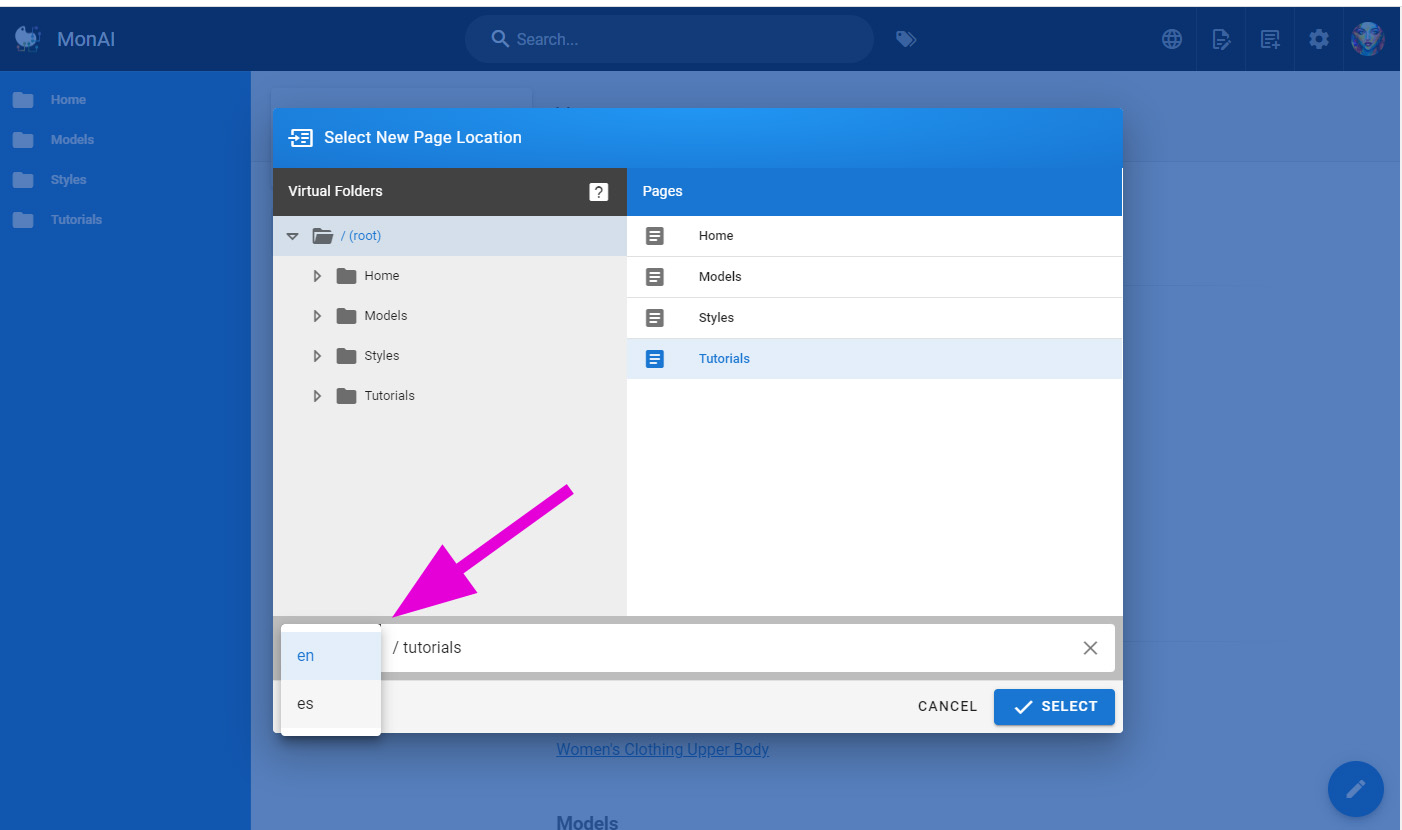Expand the Tutorials virtual folder arrow
Image resolution: width=1402 pixels, height=830 pixels.
point(317,396)
